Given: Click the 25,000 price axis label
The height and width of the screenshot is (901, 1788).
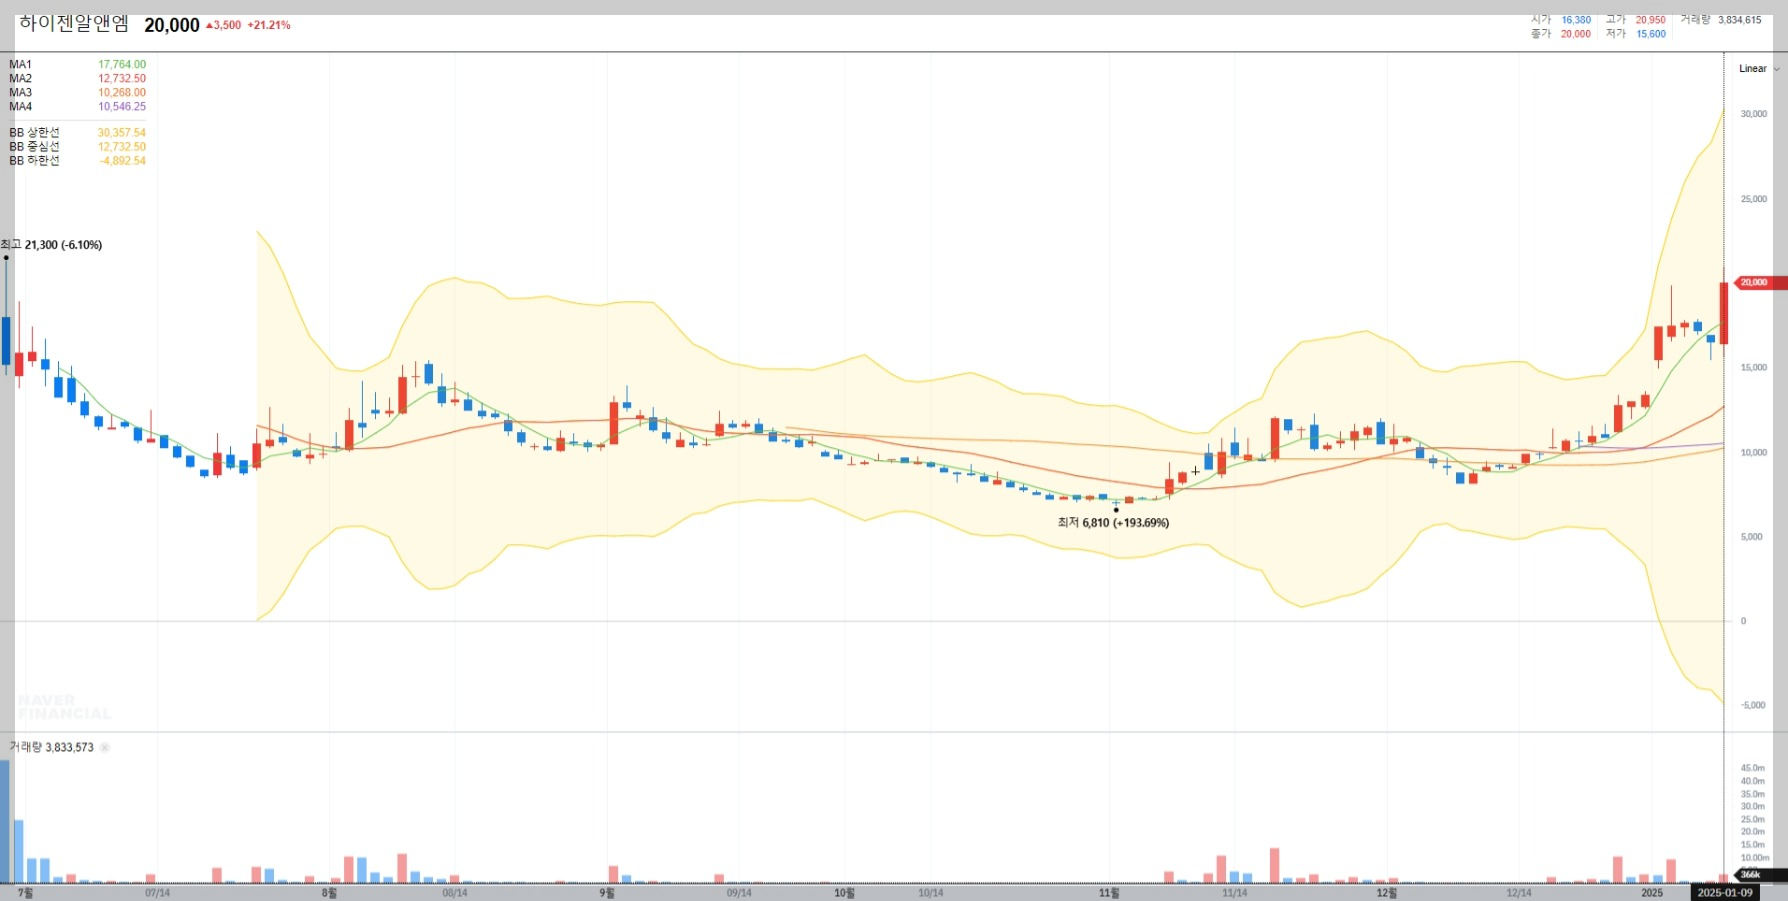Looking at the screenshot, I should click(1754, 199).
